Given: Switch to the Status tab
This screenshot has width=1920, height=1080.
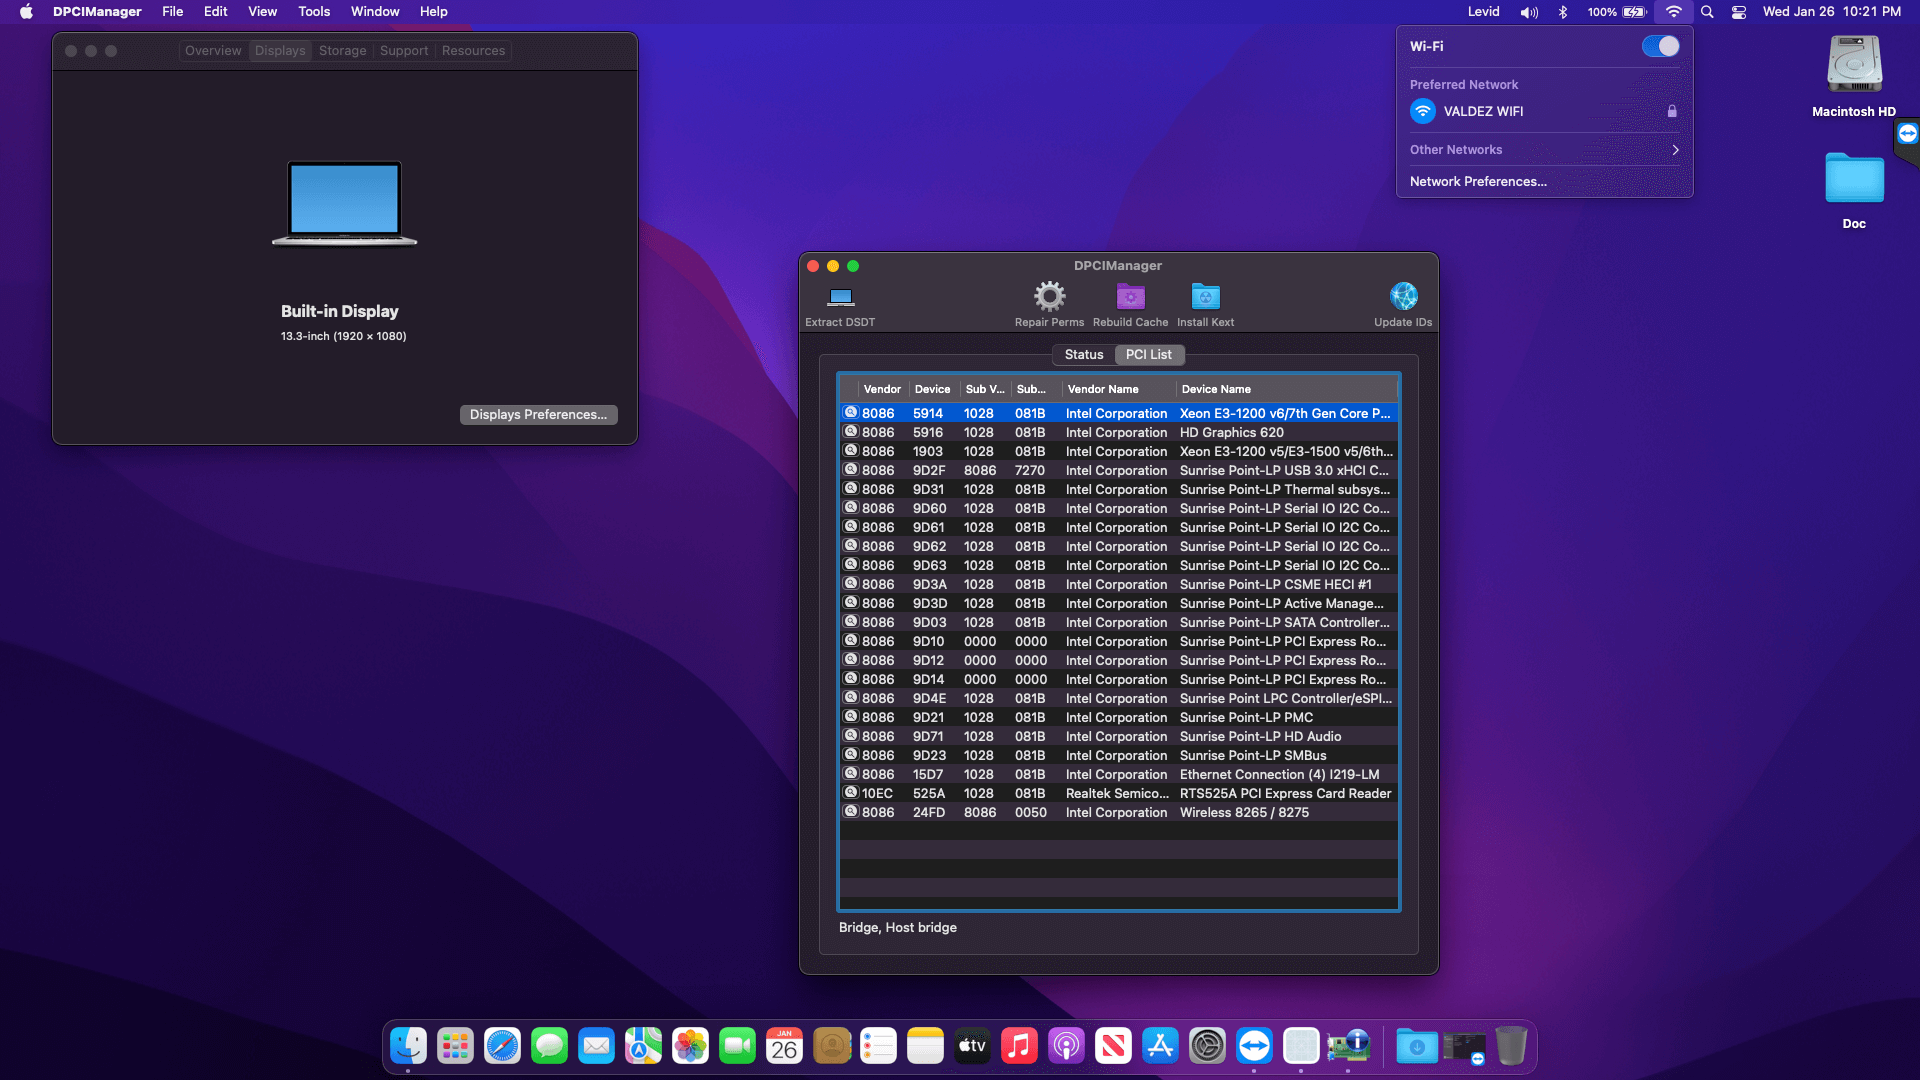Looking at the screenshot, I should (1084, 355).
